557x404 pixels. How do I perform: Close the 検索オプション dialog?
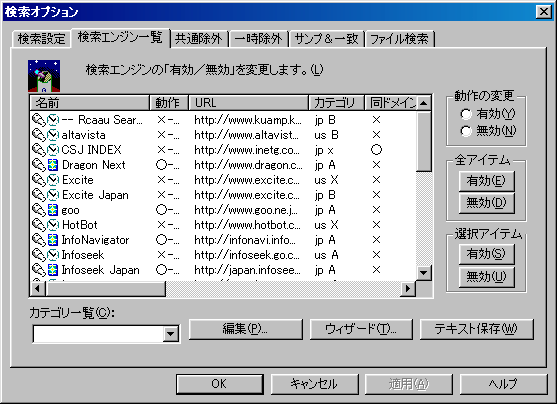pos(544,12)
